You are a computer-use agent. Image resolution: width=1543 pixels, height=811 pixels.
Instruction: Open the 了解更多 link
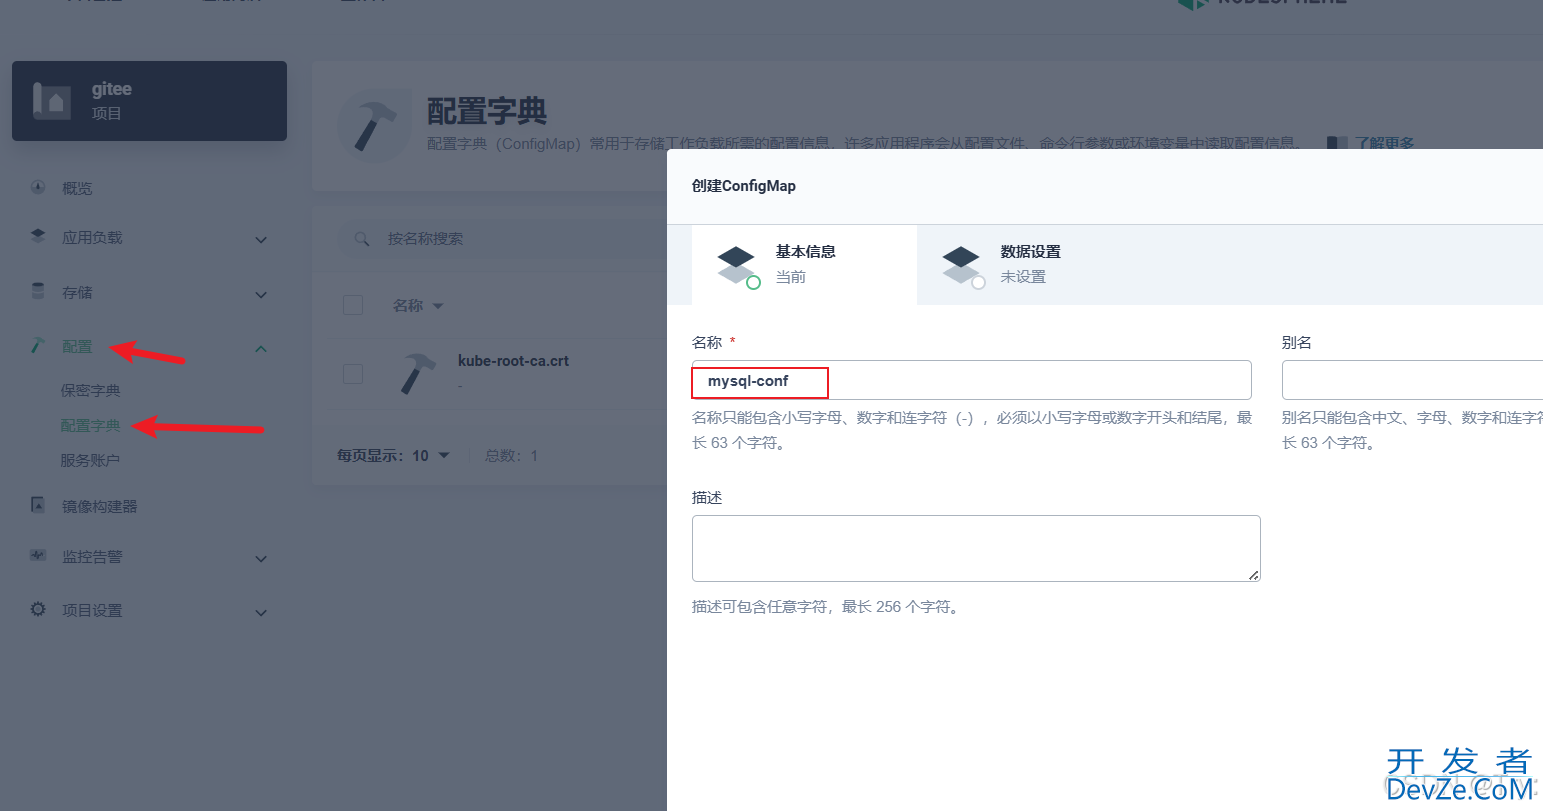click(1384, 143)
